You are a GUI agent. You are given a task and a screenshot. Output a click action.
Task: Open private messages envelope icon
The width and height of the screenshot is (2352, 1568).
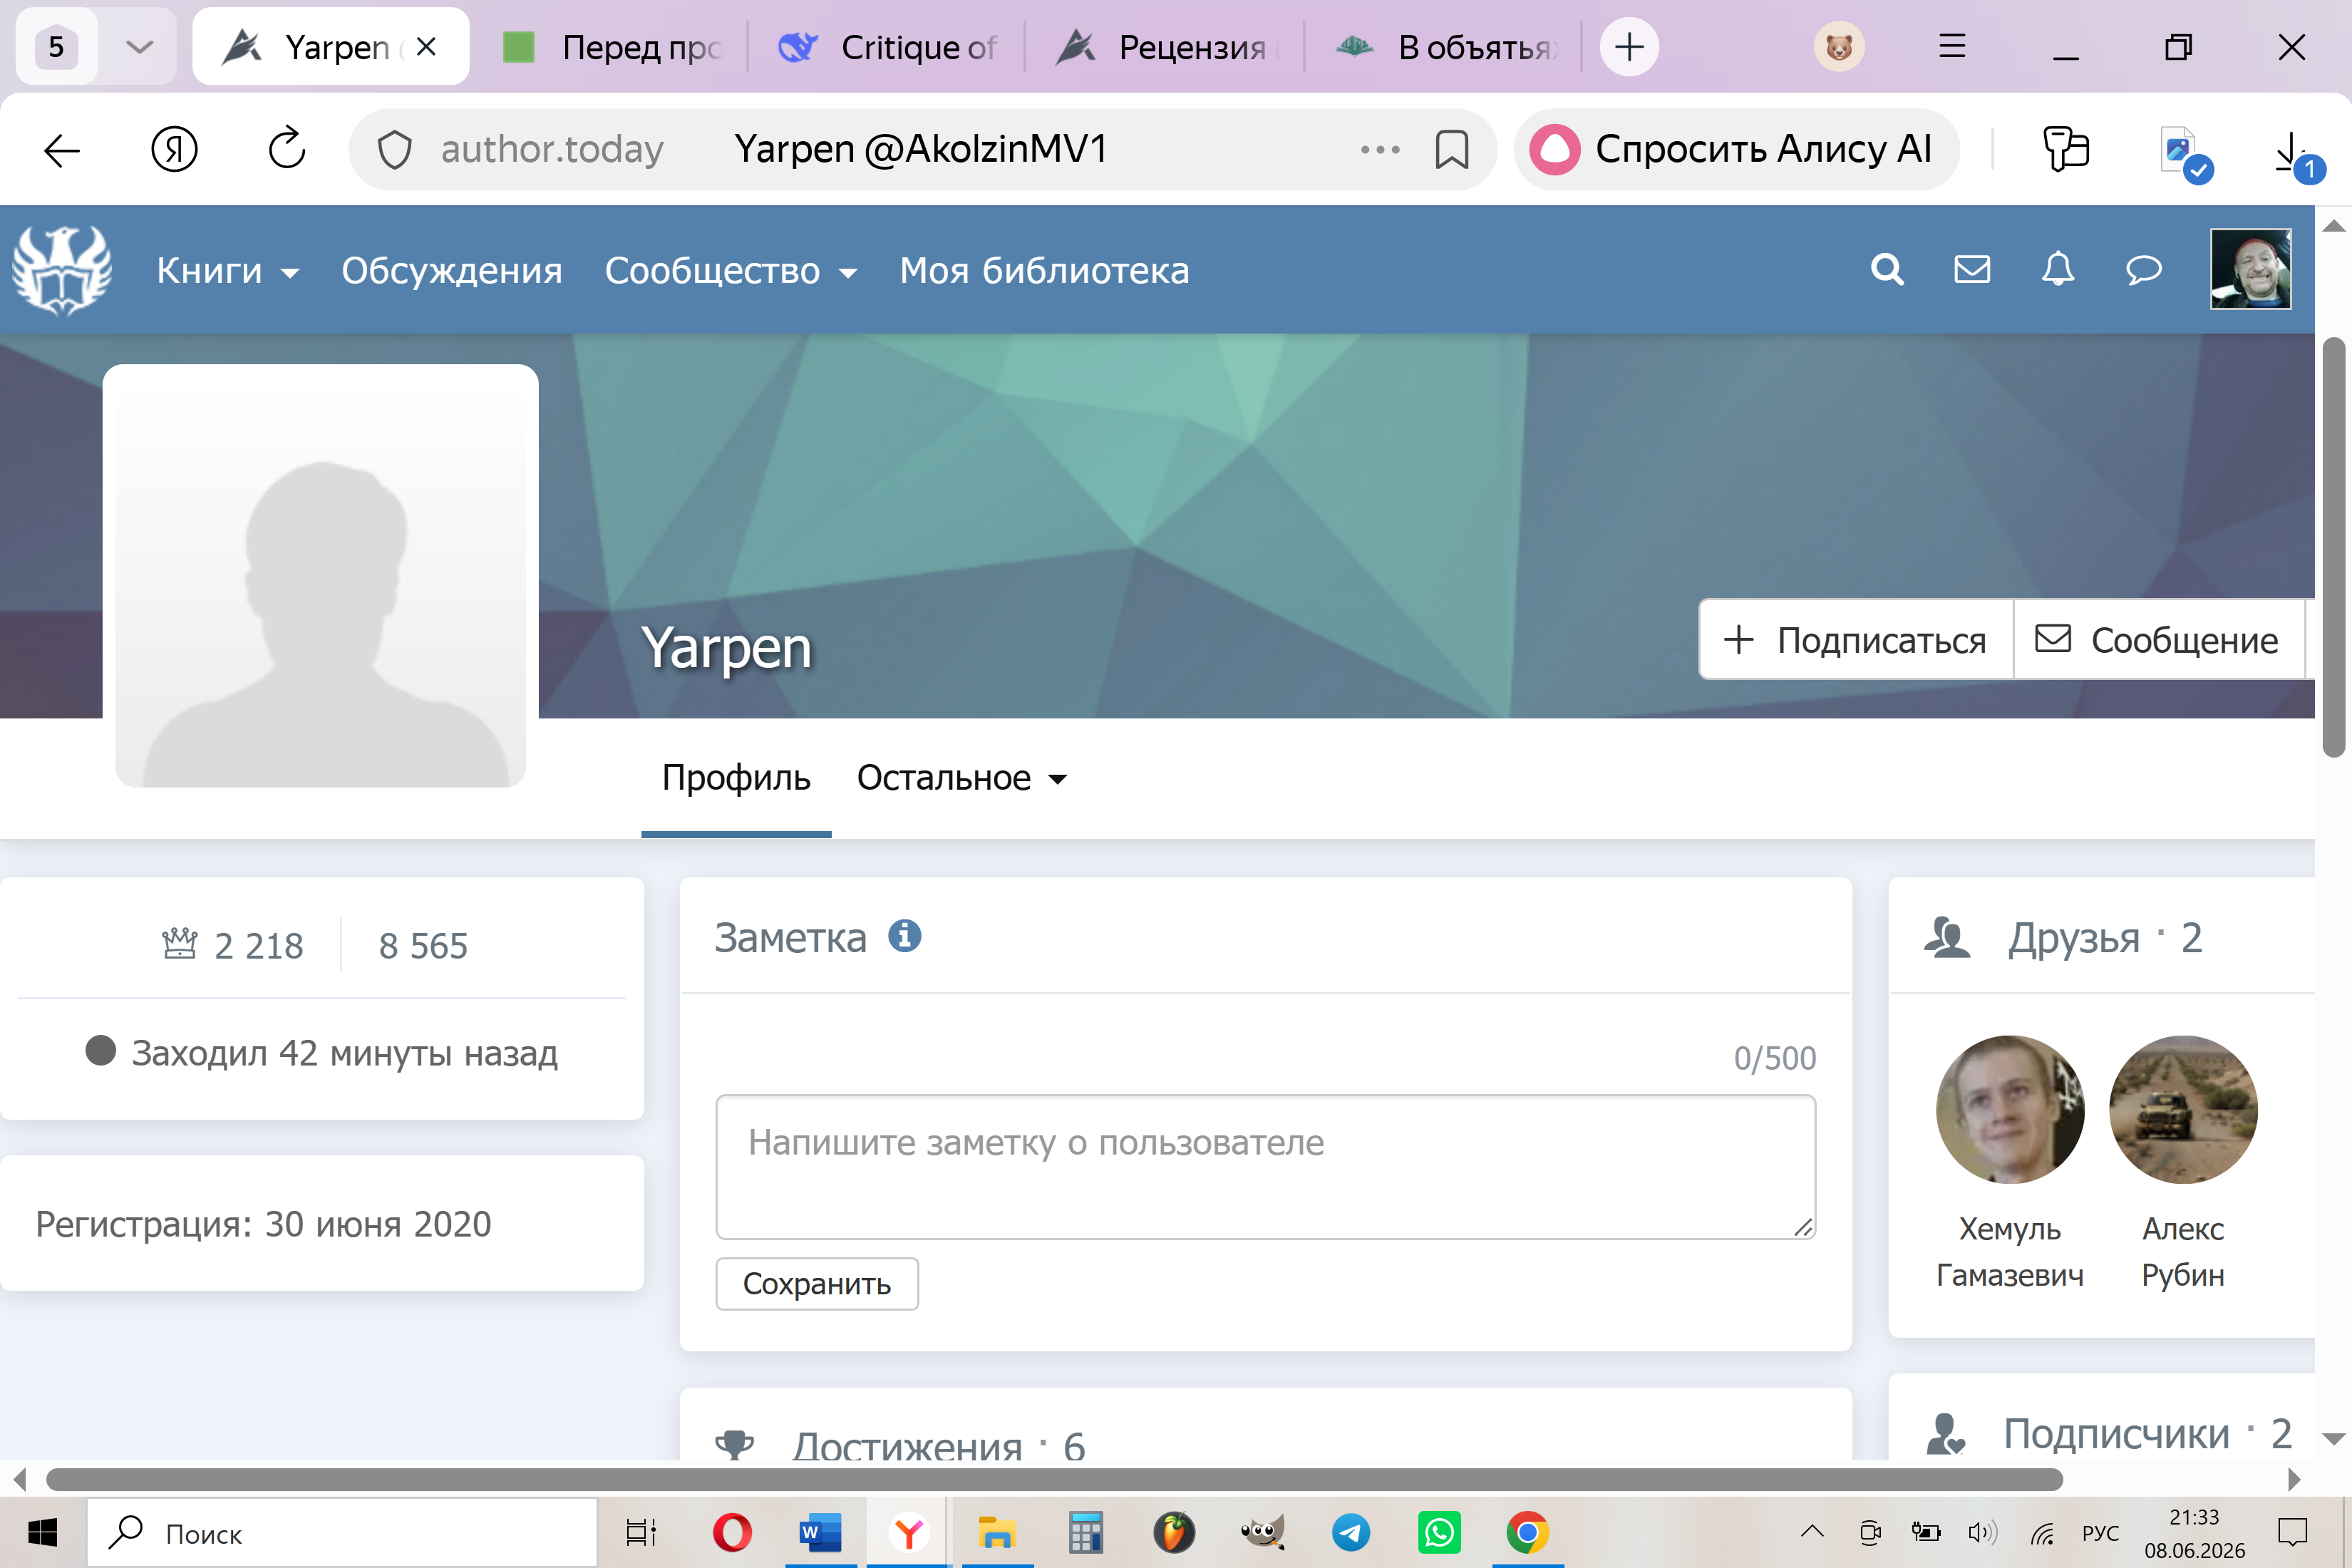coord(1972,270)
